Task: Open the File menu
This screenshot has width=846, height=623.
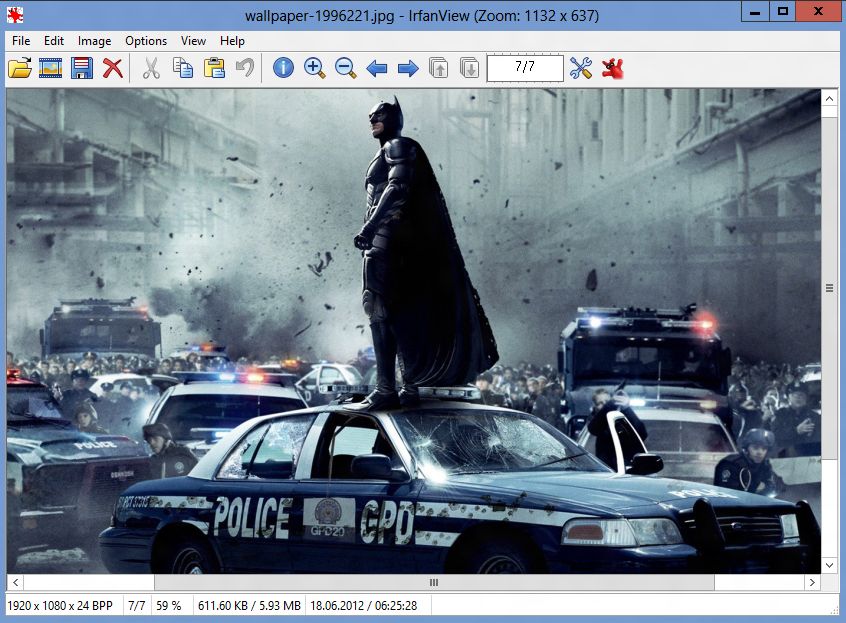Action: point(21,41)
